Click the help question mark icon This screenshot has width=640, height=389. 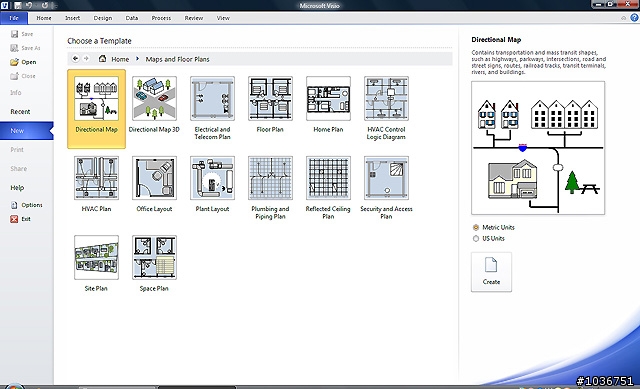point(634,18)
